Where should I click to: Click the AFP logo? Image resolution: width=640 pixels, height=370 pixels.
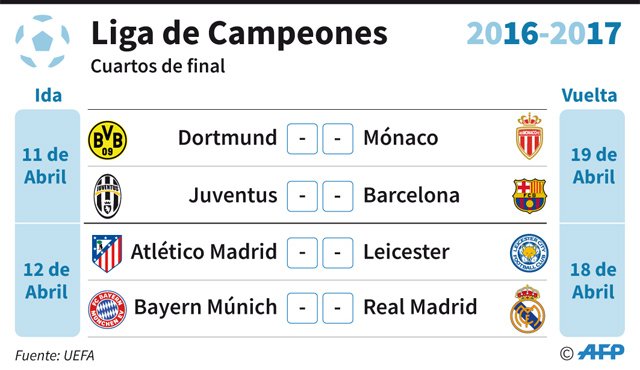tap(601, 352)
